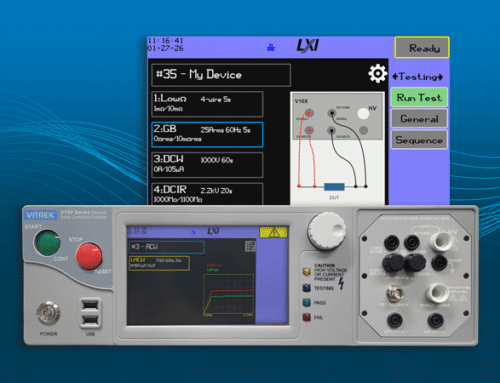Click the green START button
The image size is (500, 383).
coord(47,243)
